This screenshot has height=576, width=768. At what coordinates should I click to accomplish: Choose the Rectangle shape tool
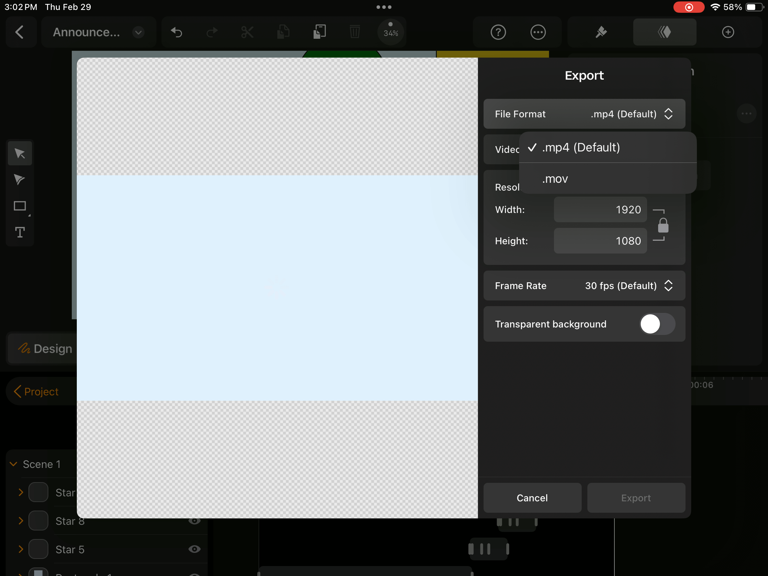[x=20, y=206]
